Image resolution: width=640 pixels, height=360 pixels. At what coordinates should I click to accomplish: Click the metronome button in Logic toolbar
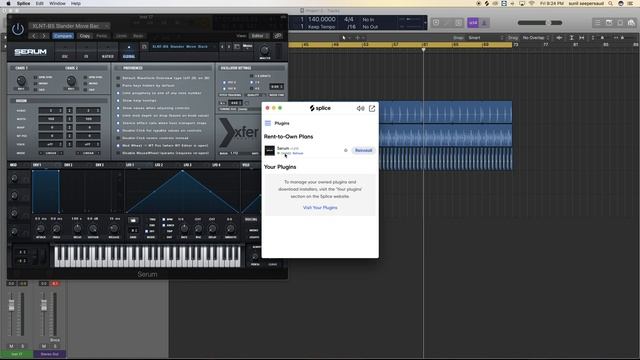click(x=484, y=23)
